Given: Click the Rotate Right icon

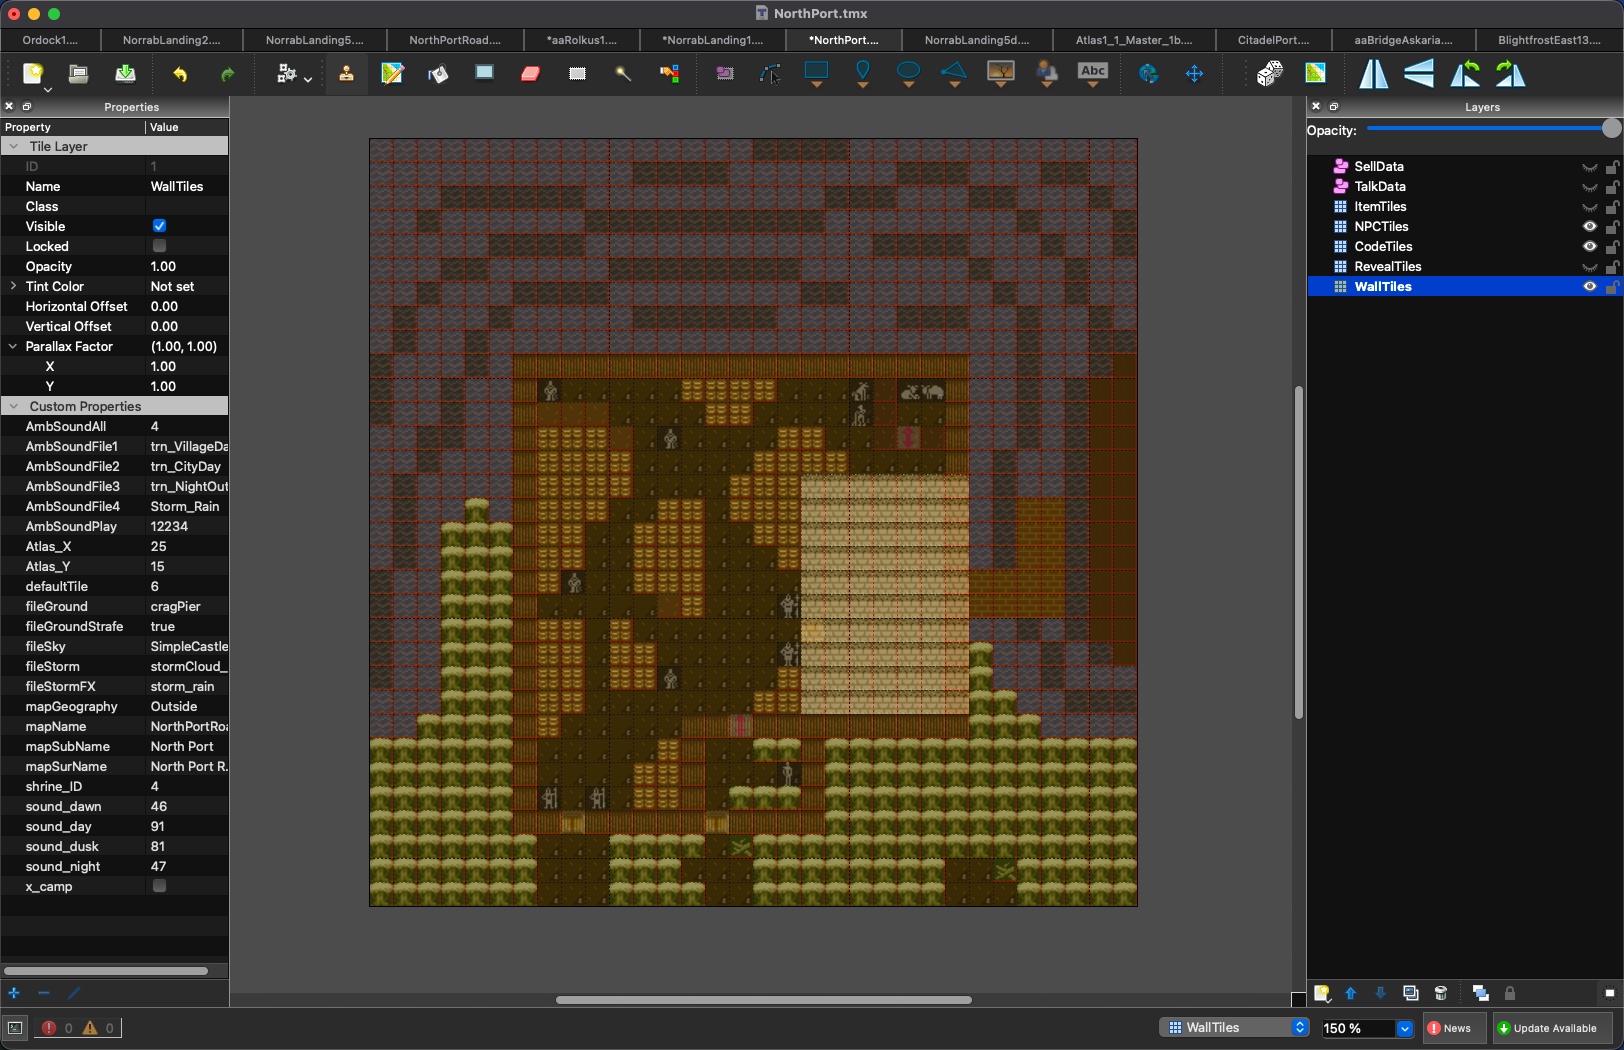Looking at the screenshot, I should (1510, 73).
